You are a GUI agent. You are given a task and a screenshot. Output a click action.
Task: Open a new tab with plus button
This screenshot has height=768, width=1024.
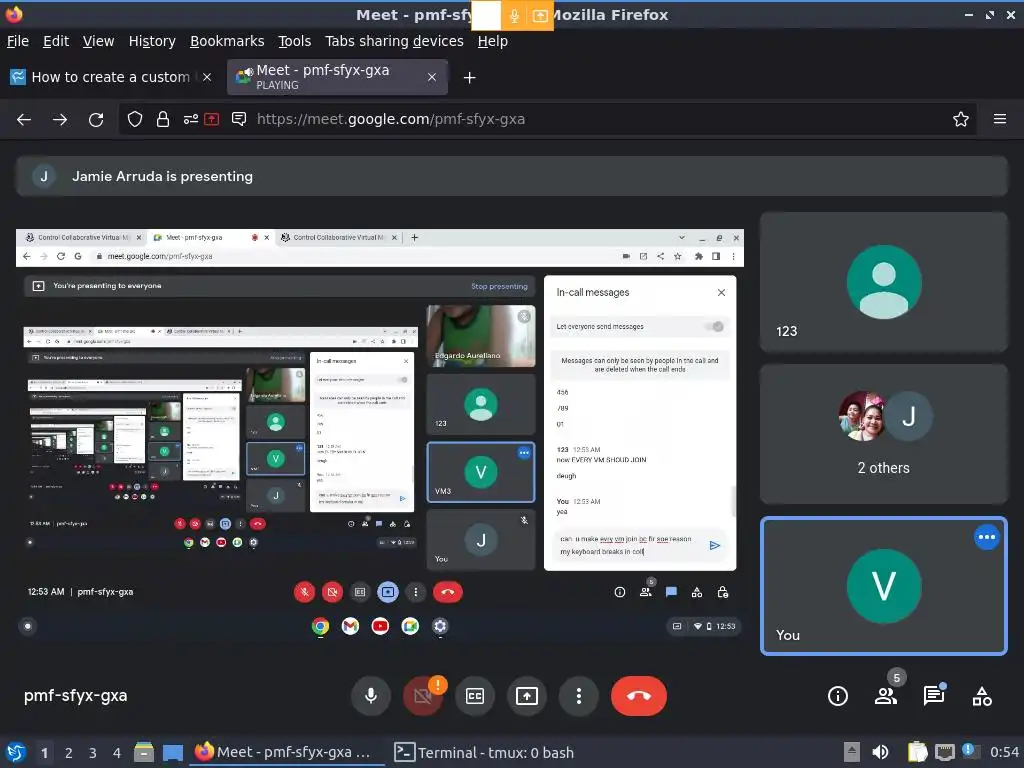(469, 78)
